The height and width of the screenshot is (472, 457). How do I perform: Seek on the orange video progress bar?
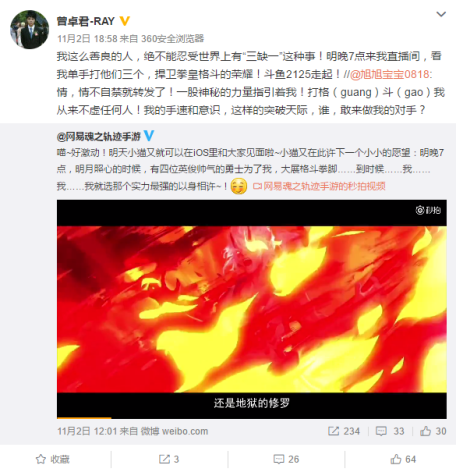pos(252,417)
